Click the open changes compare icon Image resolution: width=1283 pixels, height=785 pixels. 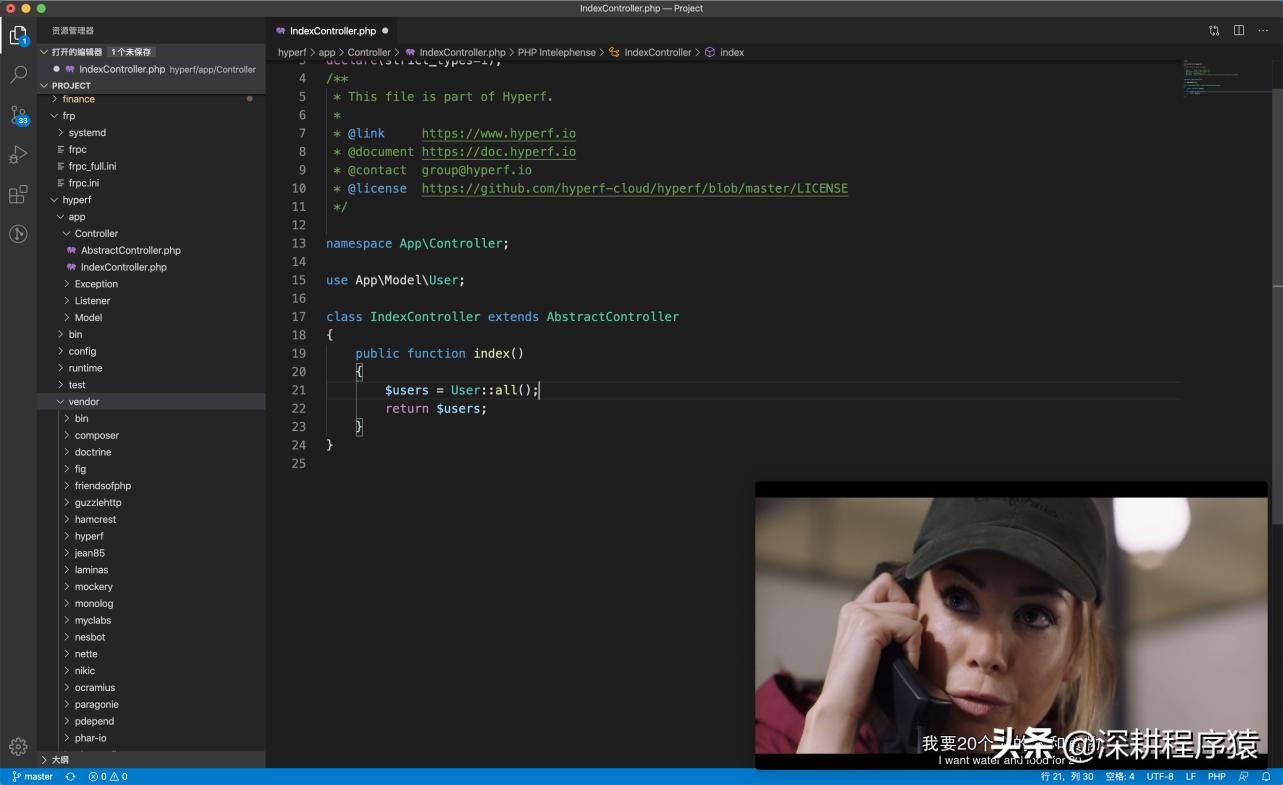click(1214, 31)
